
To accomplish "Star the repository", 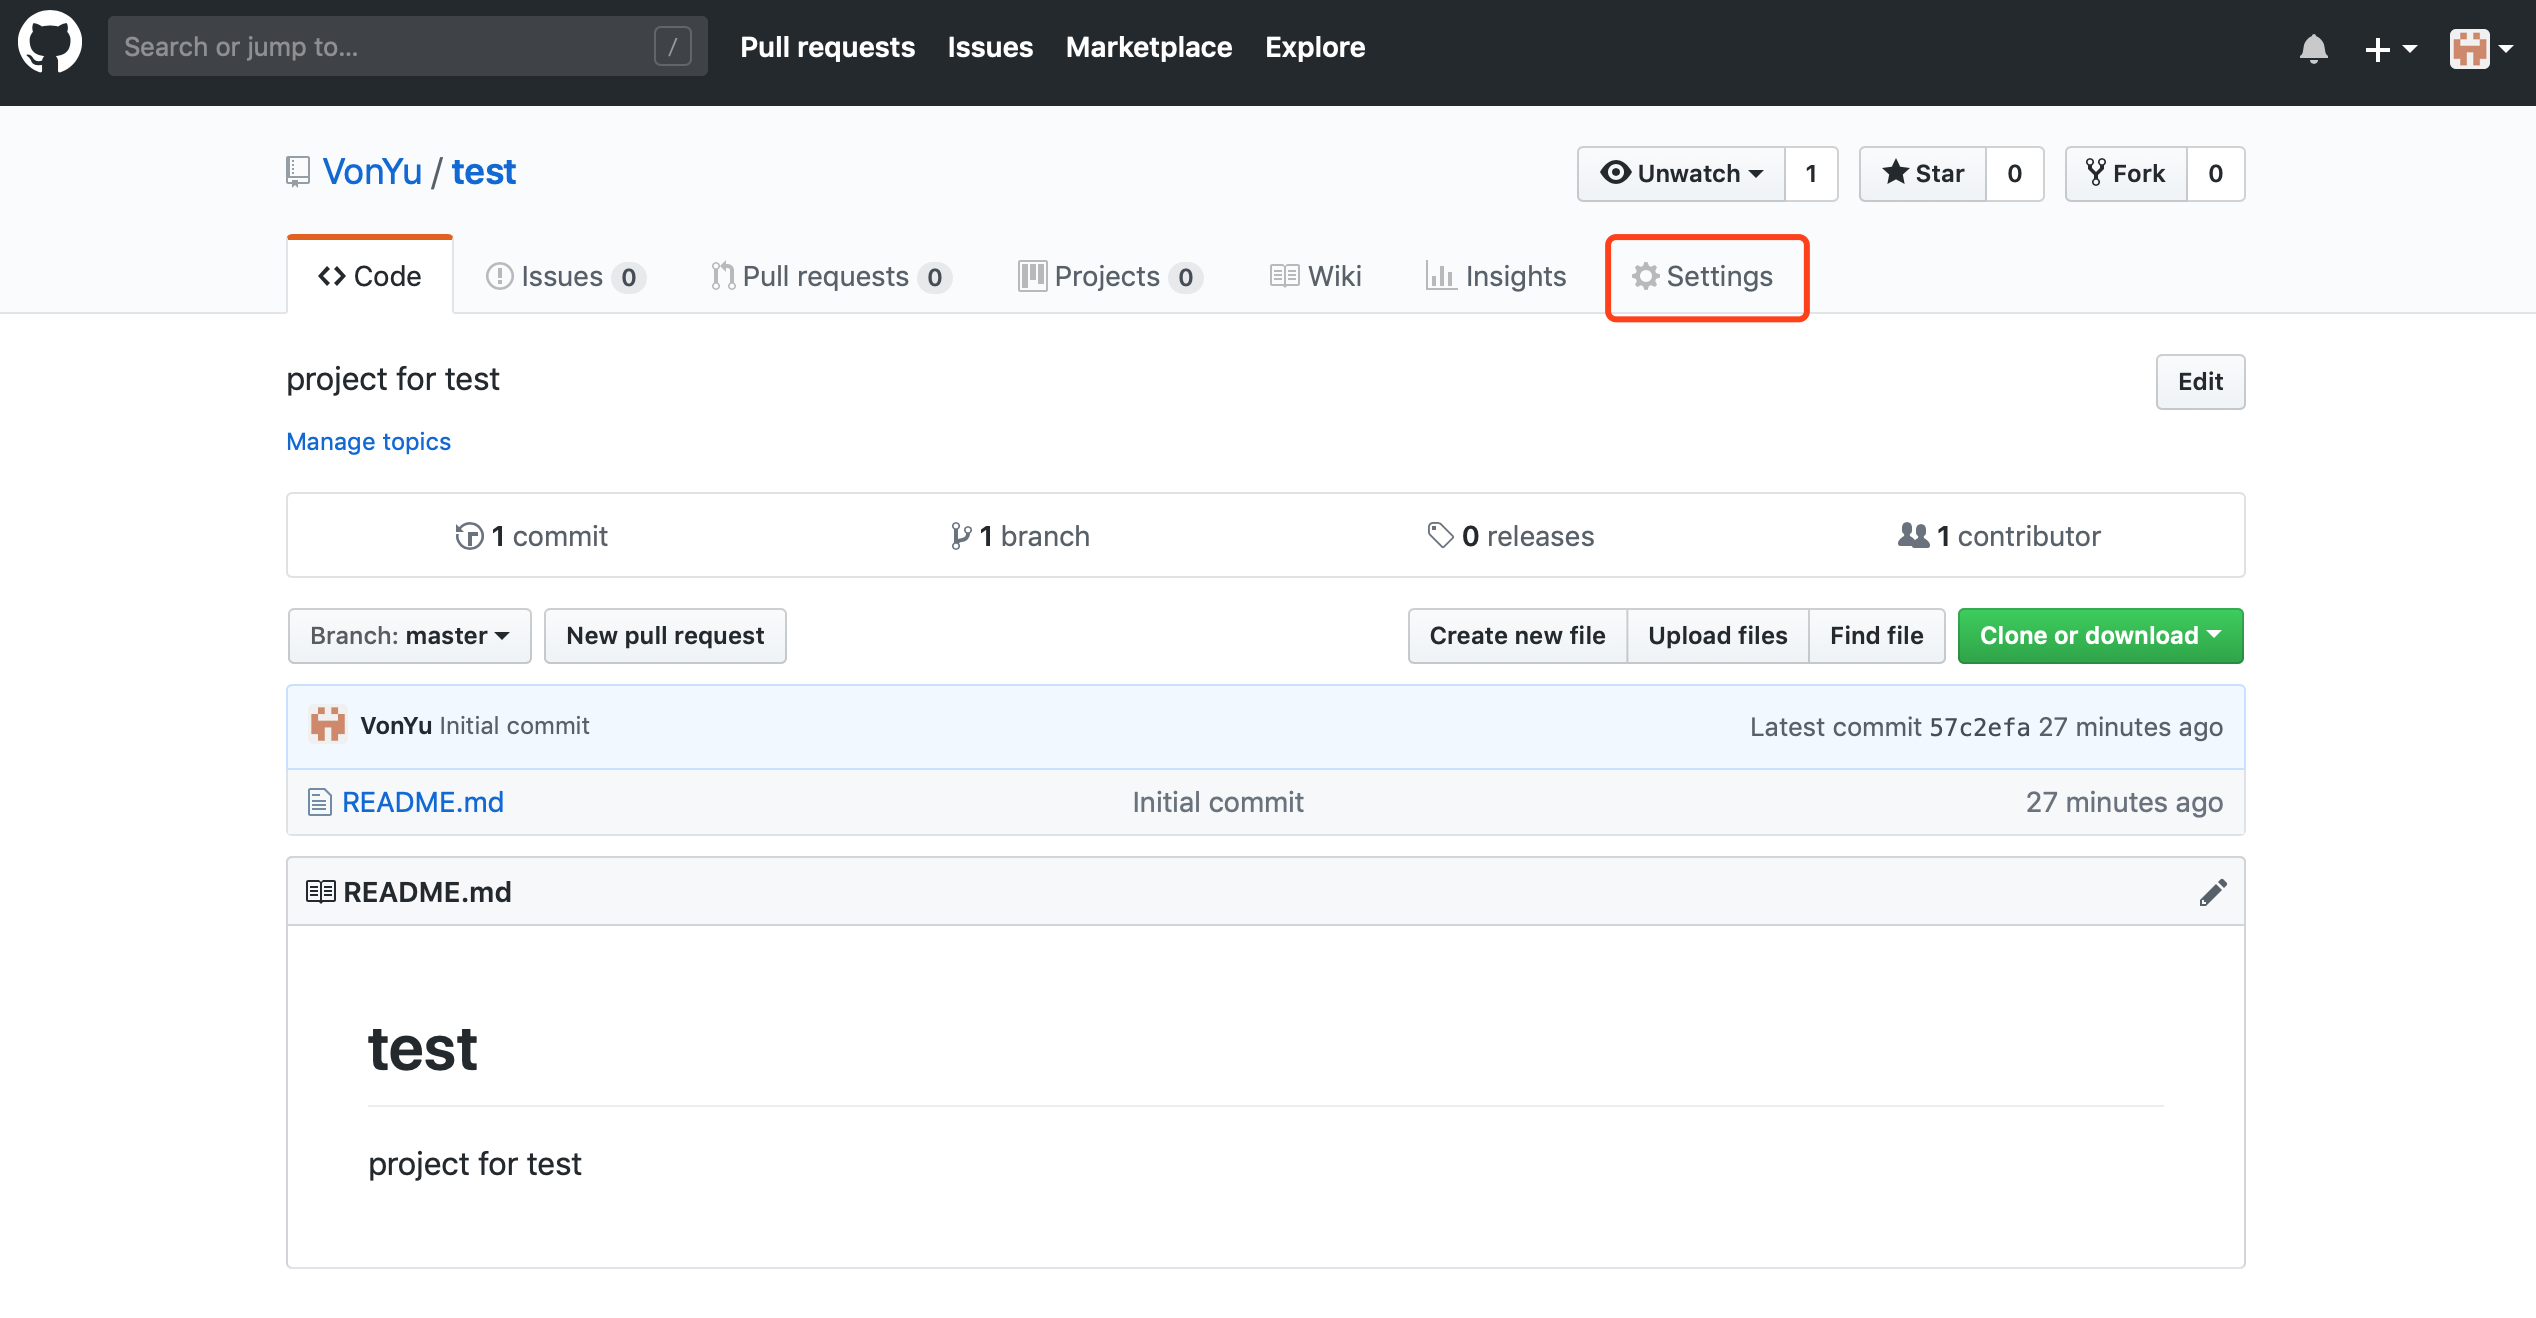I will coord(1922,174).
